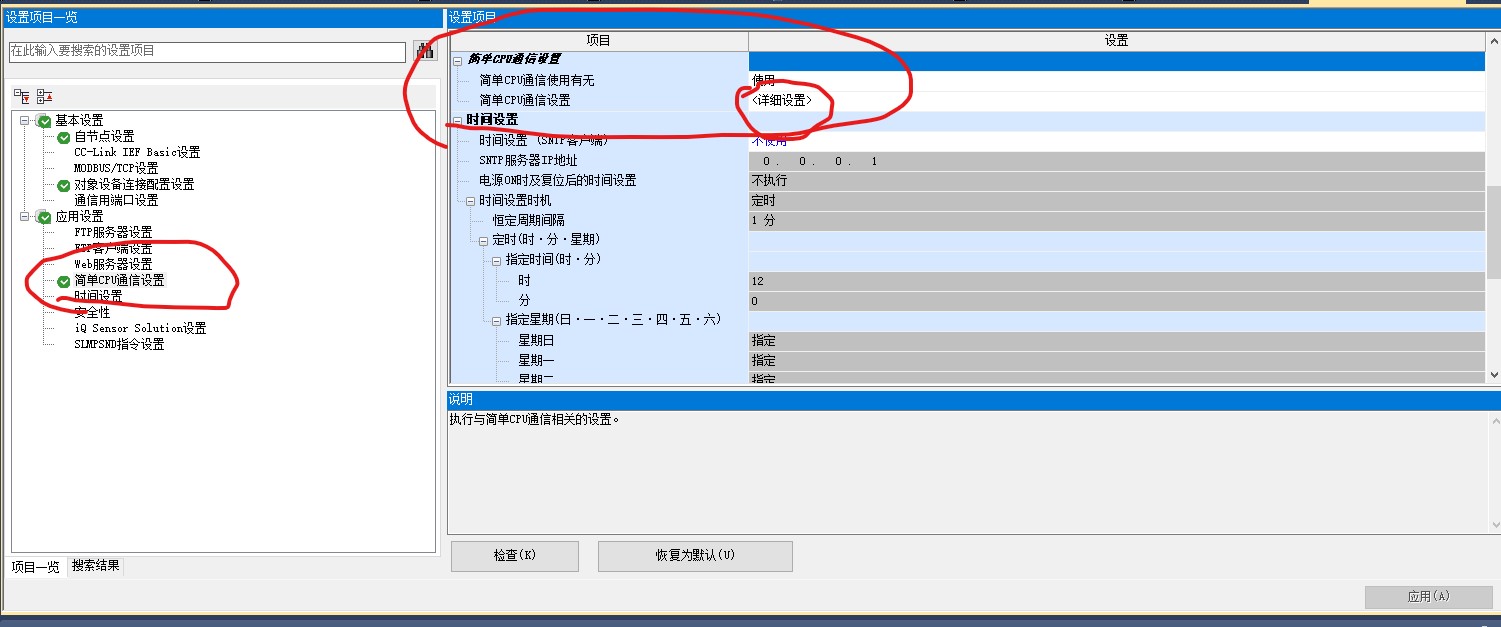Click green check icon beside 简单CPU通信设置

pyautogui.click(x=64, y=281)
